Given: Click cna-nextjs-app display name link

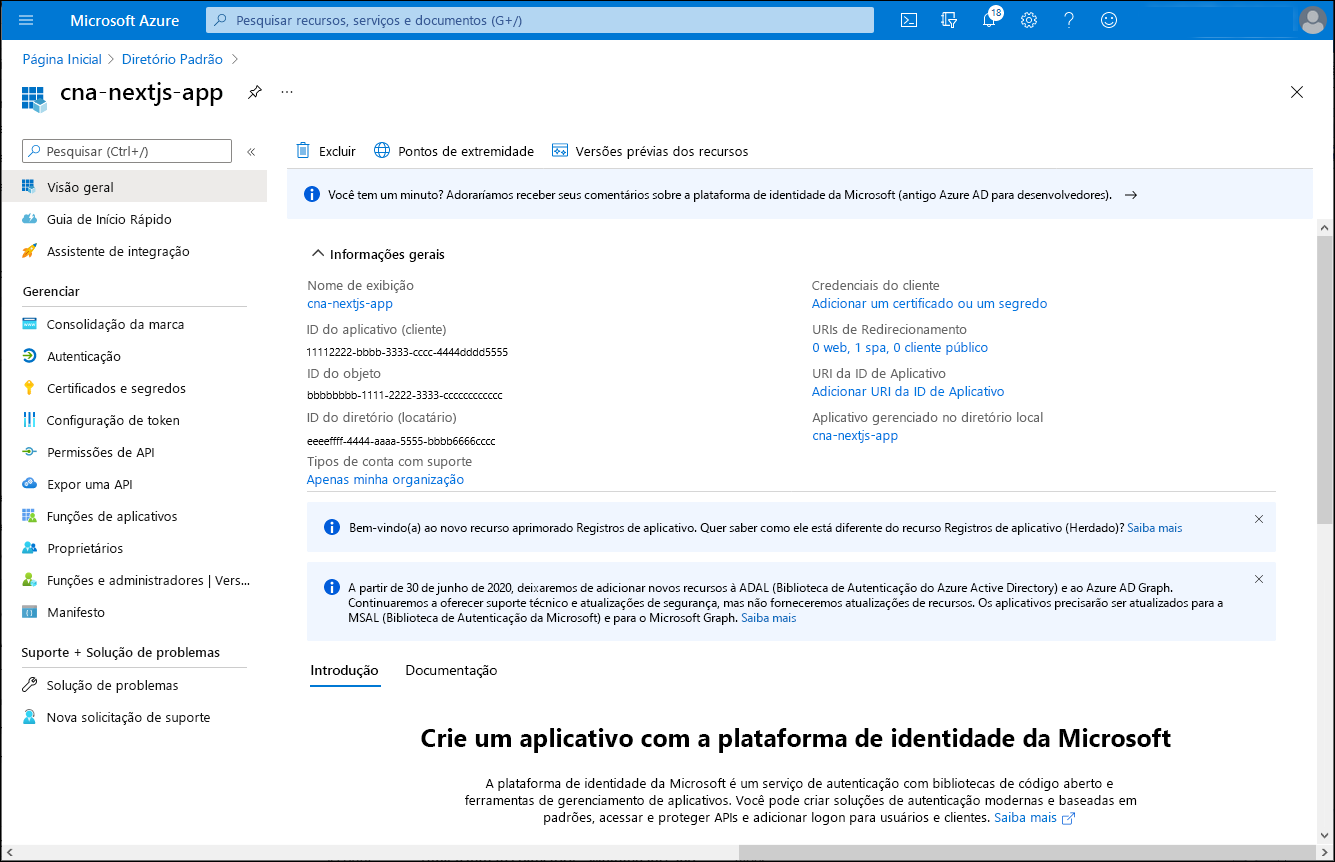Looking at the screenshot, I should (350, 303).
